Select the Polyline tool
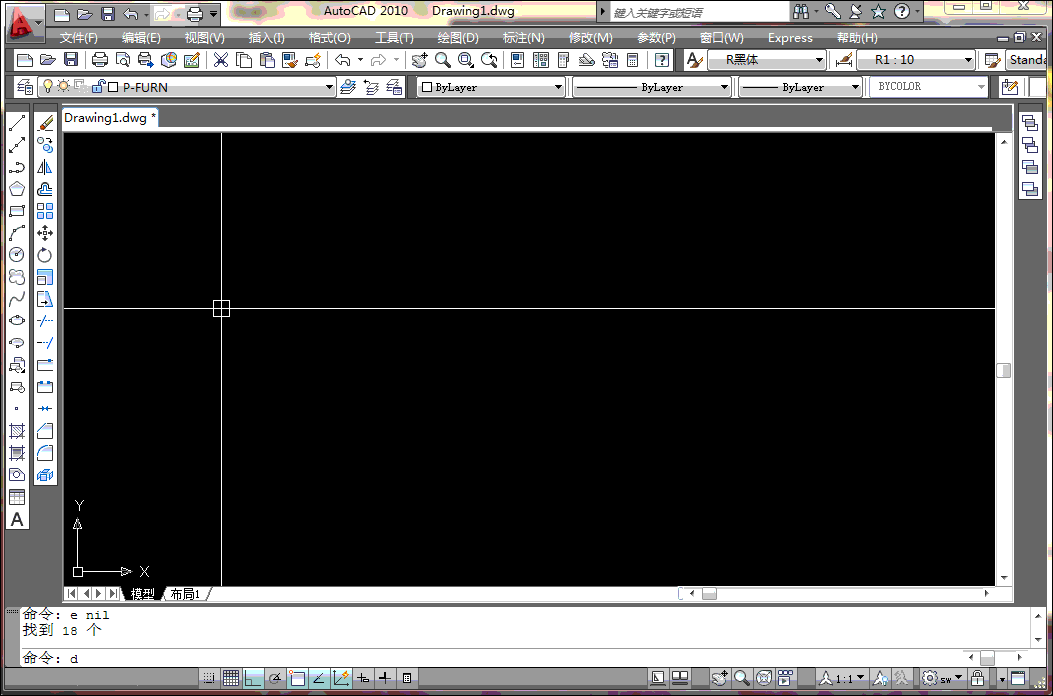 [17, 167]
